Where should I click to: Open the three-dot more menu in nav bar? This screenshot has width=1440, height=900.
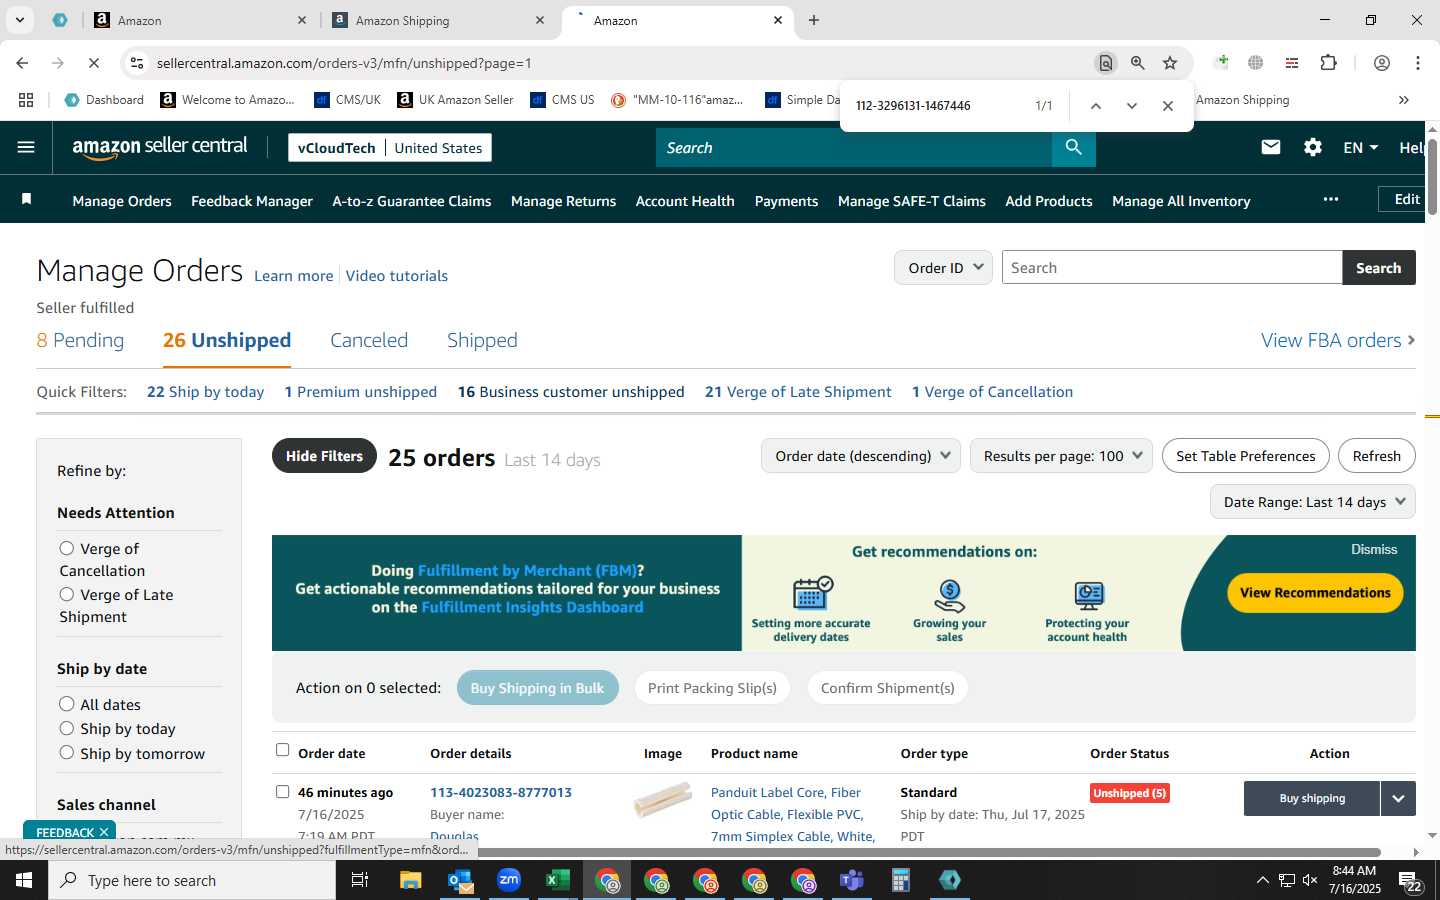pos(1331,199)
